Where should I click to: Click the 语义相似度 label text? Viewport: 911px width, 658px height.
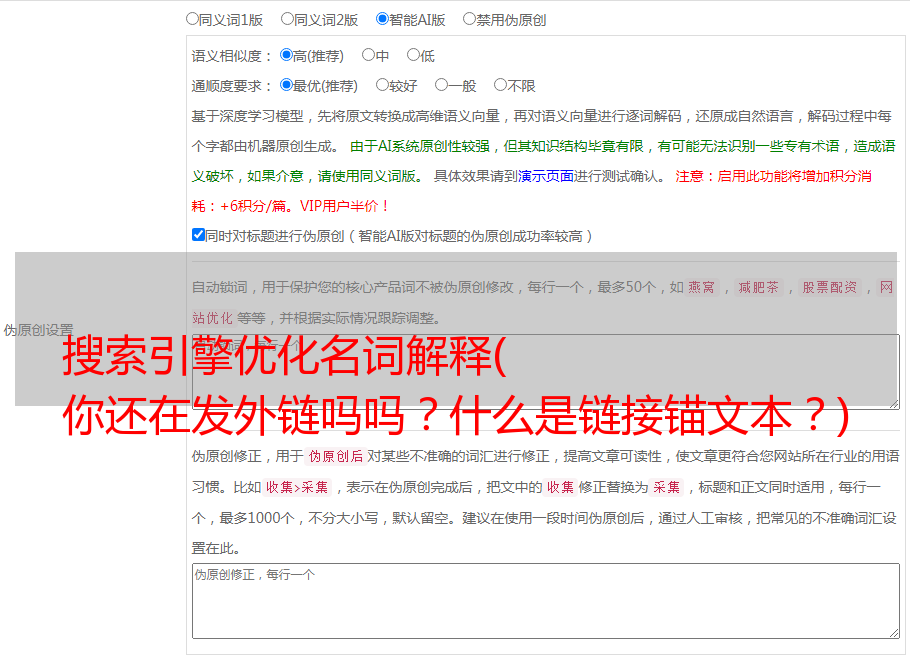227,56
